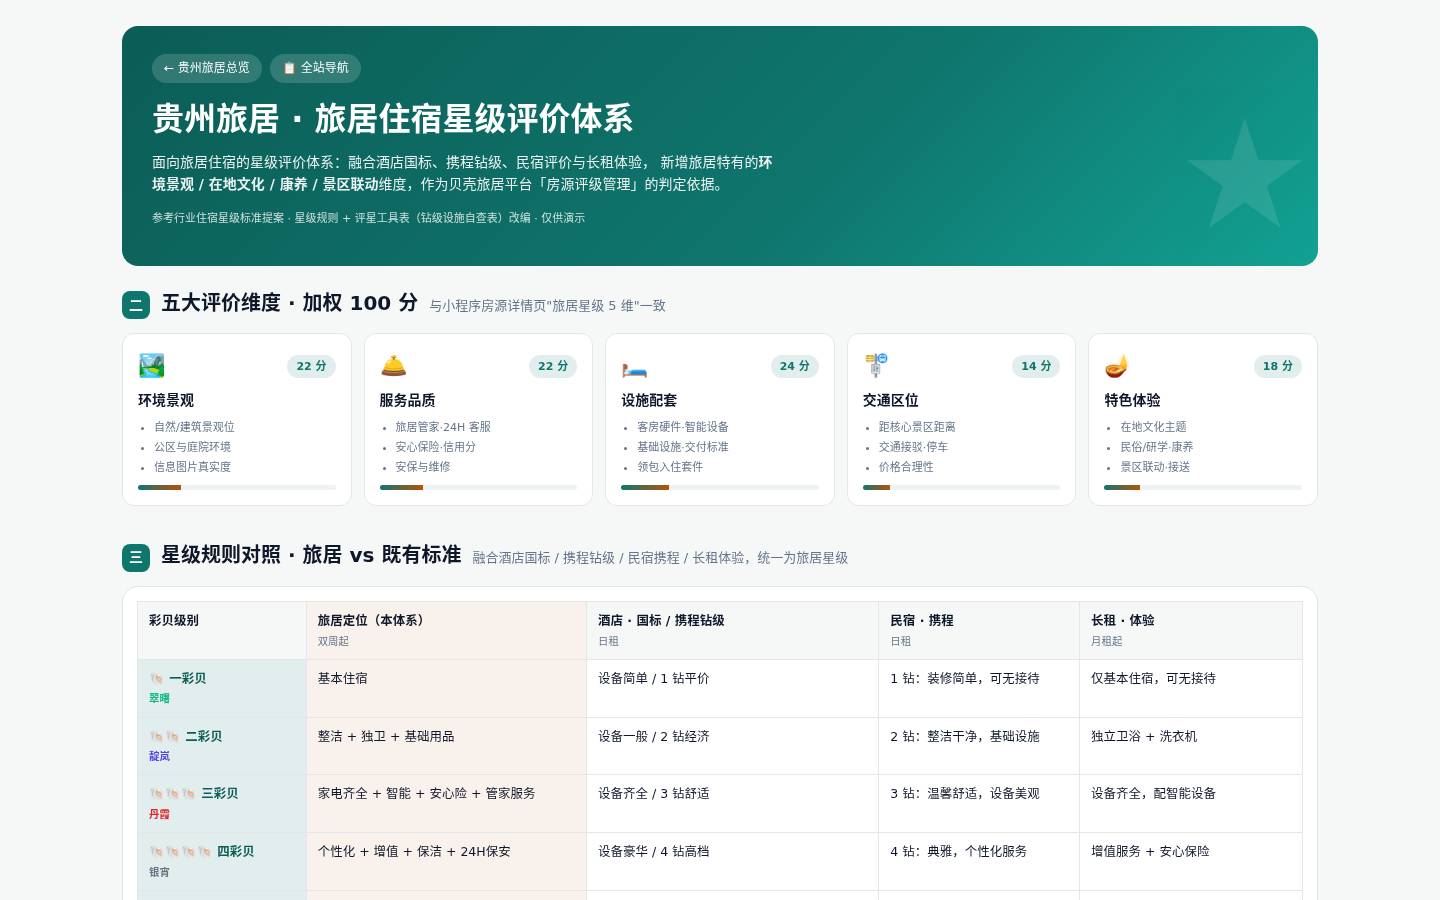1440x900 pixels.
Task: Click section number icon beside 星级规则对照
Action: (136, 558)
